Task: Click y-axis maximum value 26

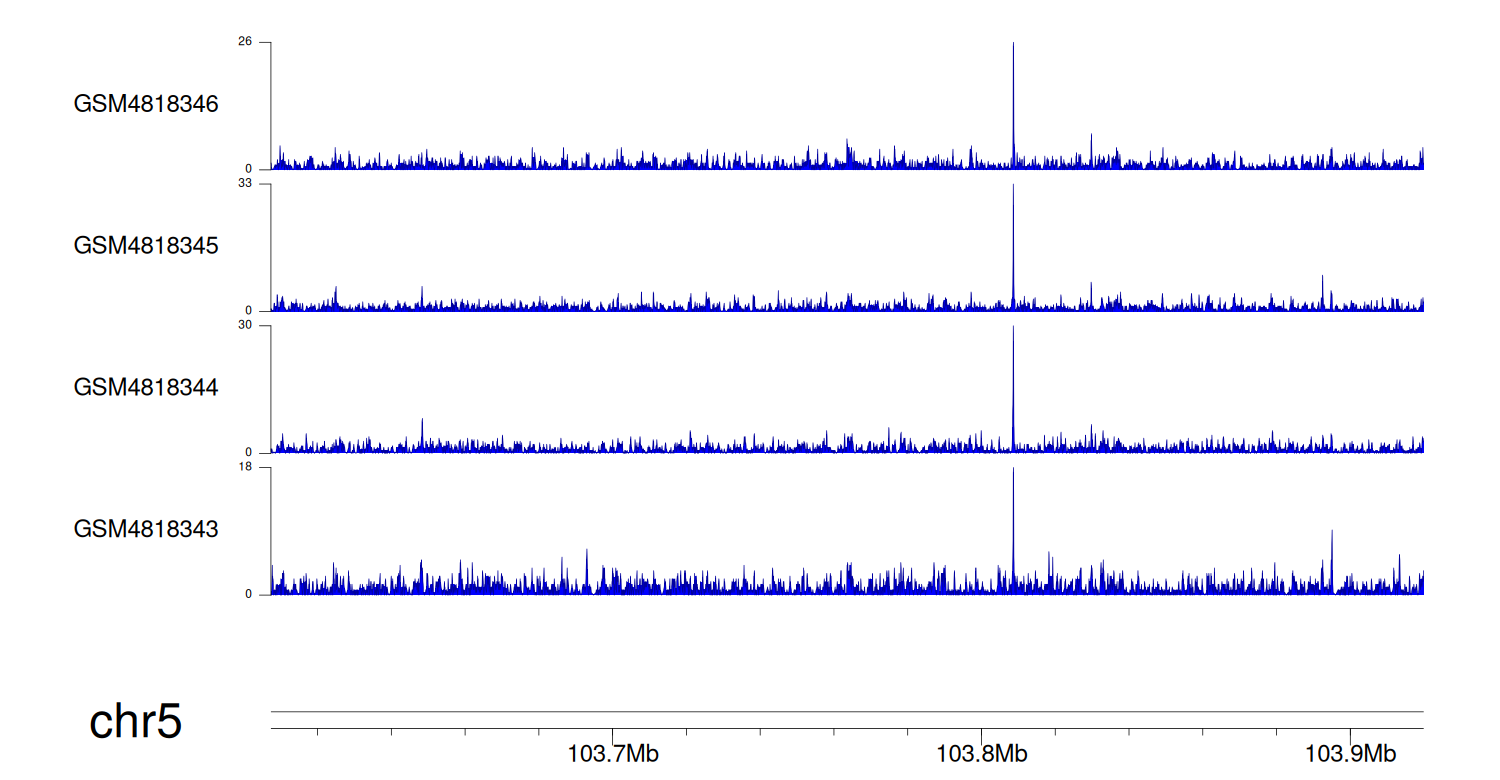Action: click(245, 42)
